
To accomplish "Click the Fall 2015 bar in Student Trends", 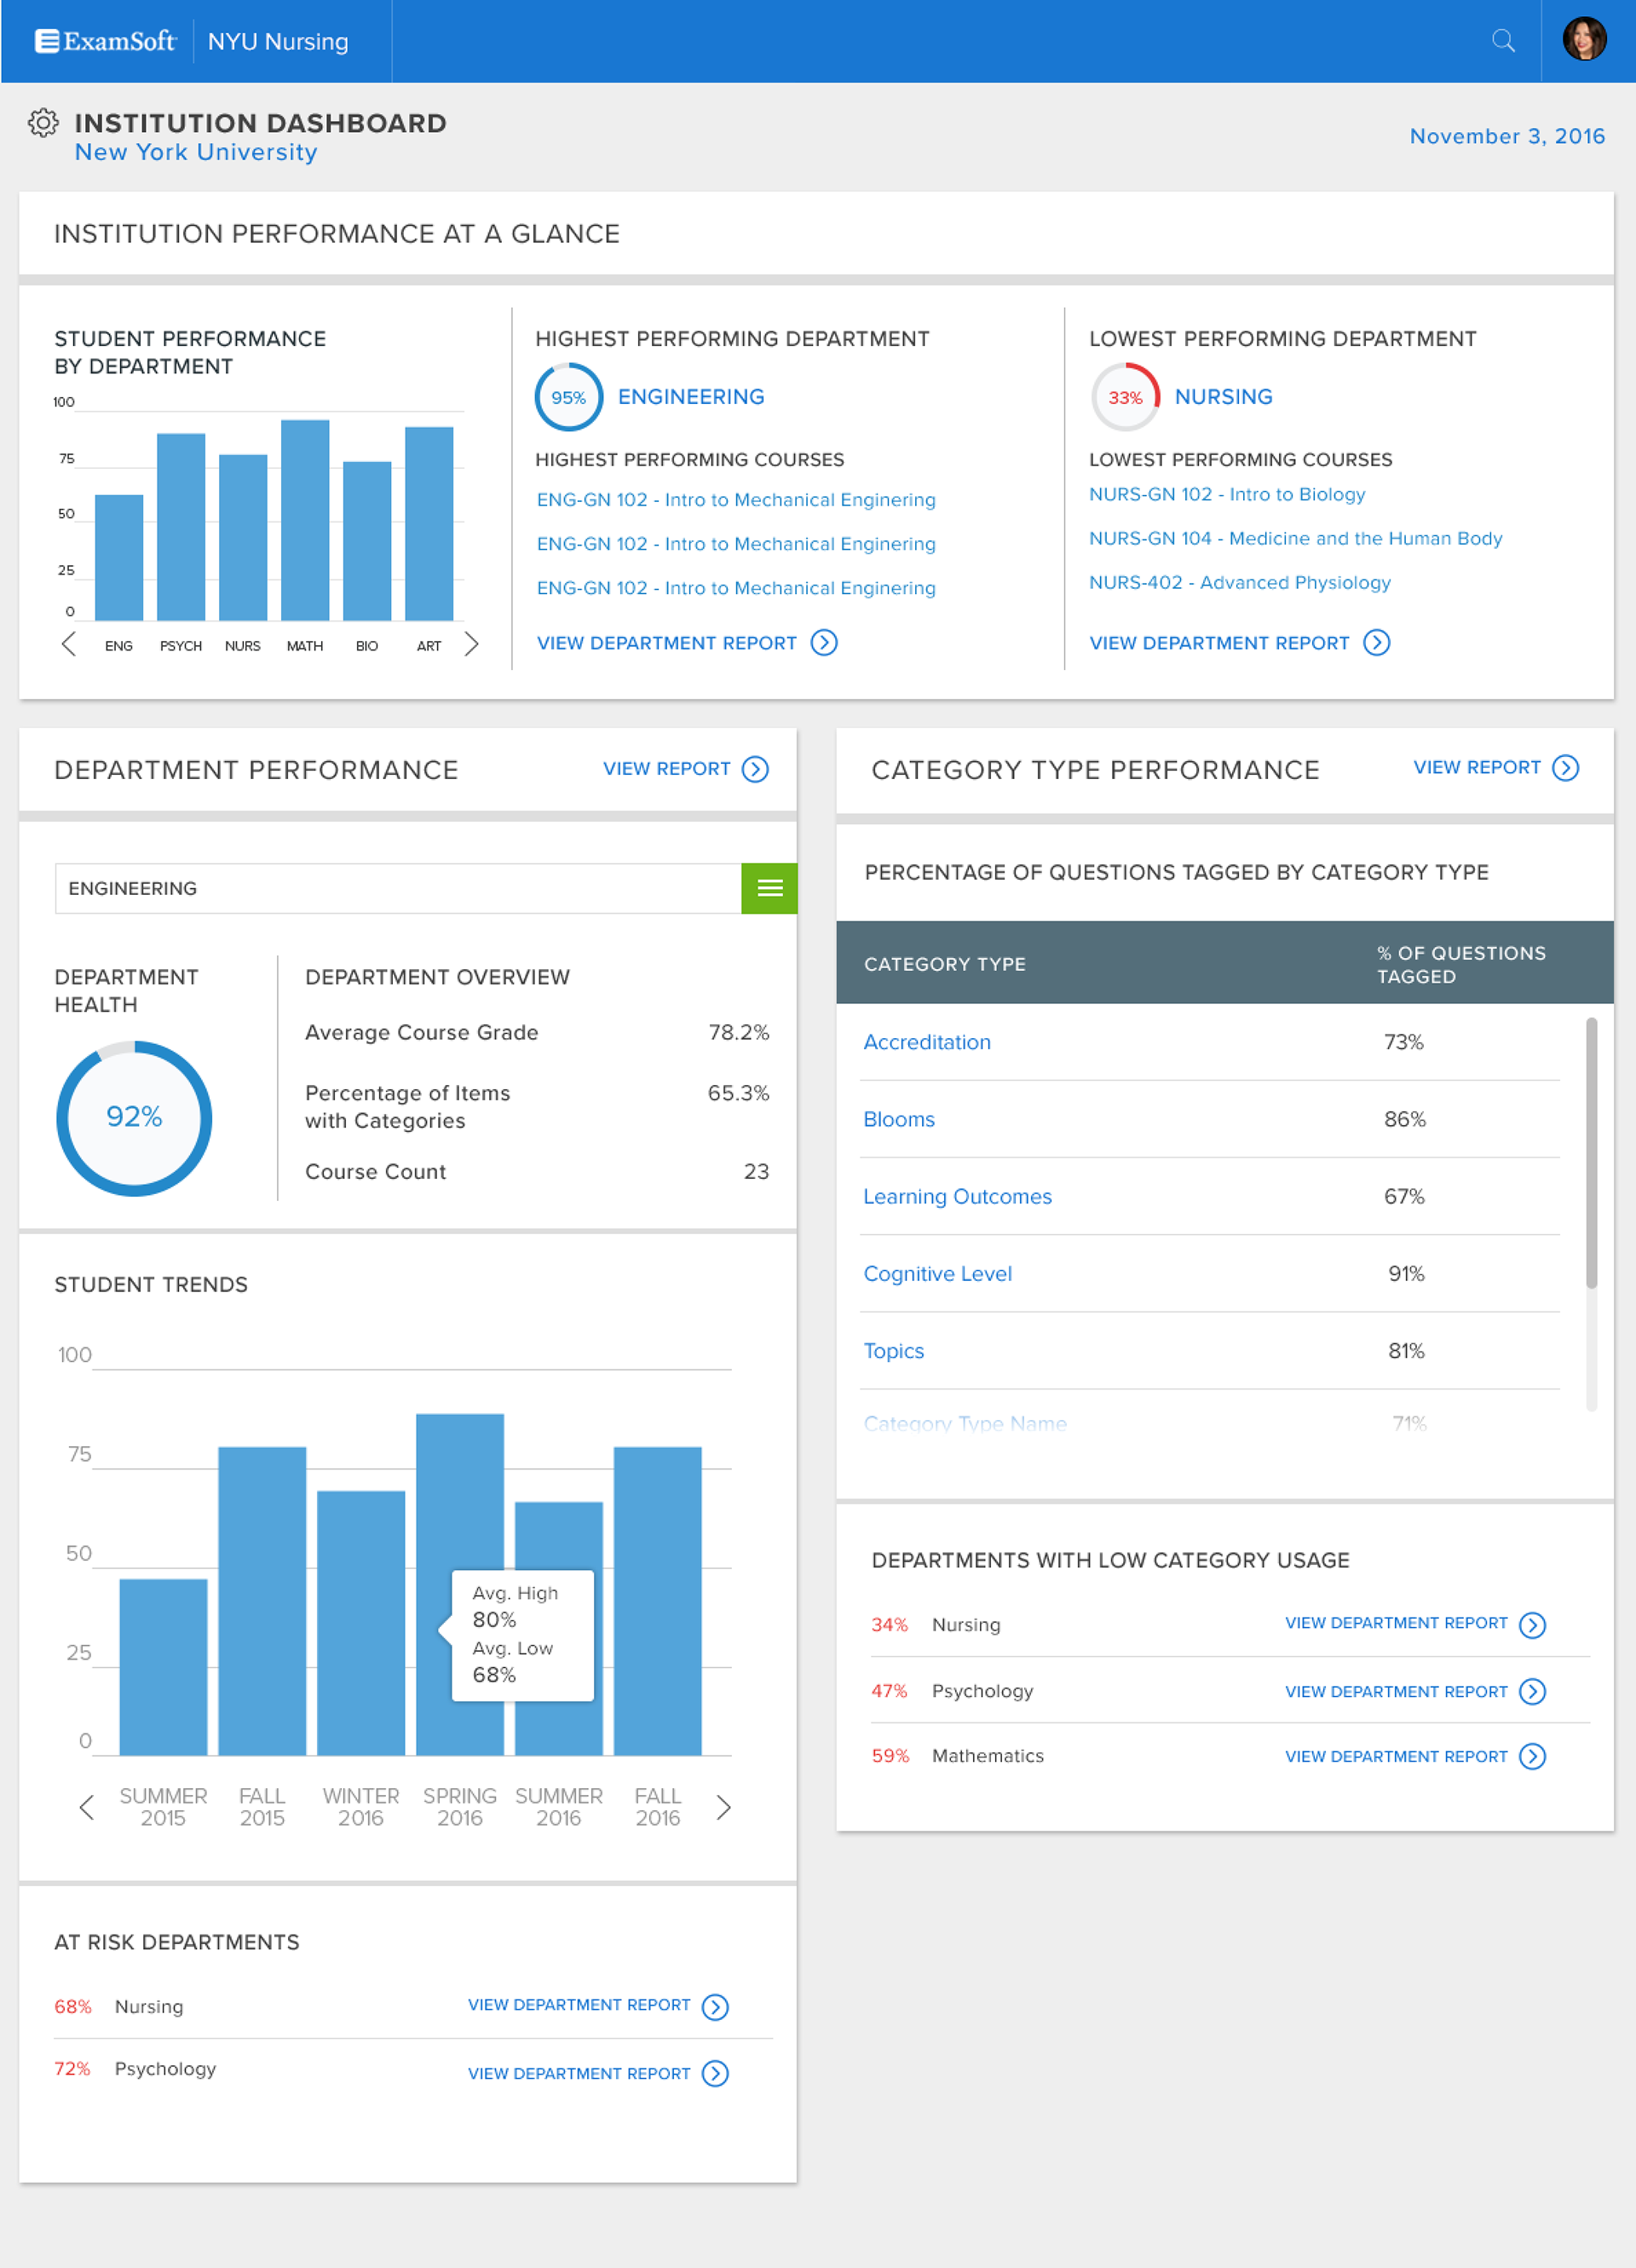I will (x=262, y=1600).
